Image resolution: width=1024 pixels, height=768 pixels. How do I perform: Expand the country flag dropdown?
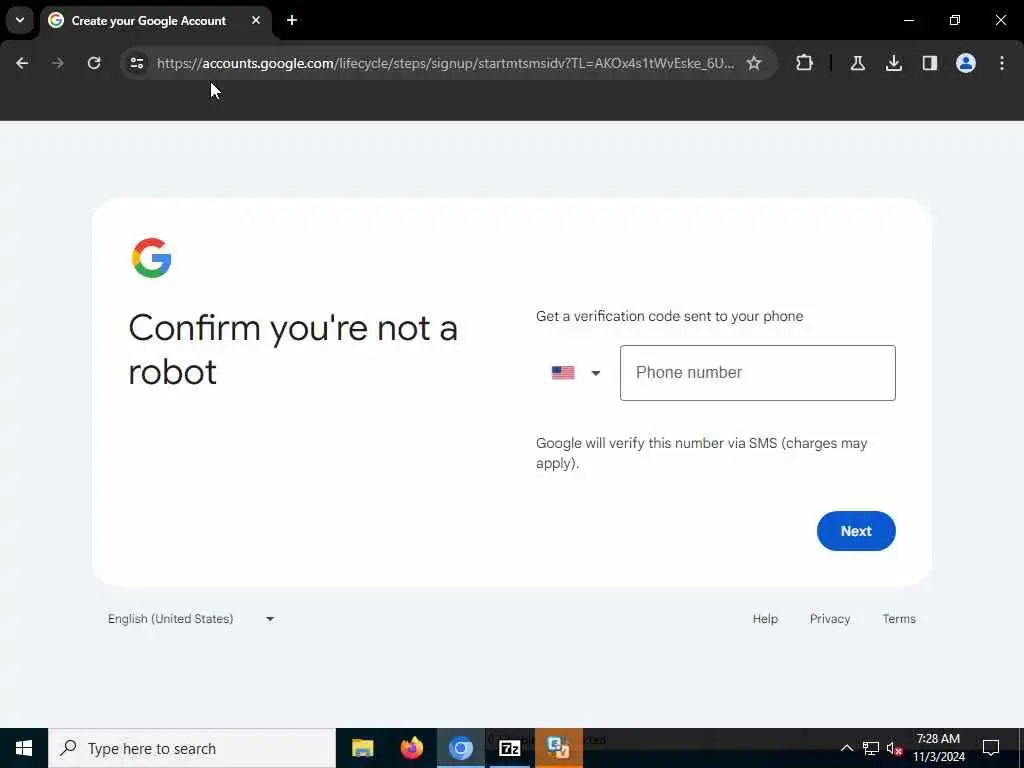point(575,373)
